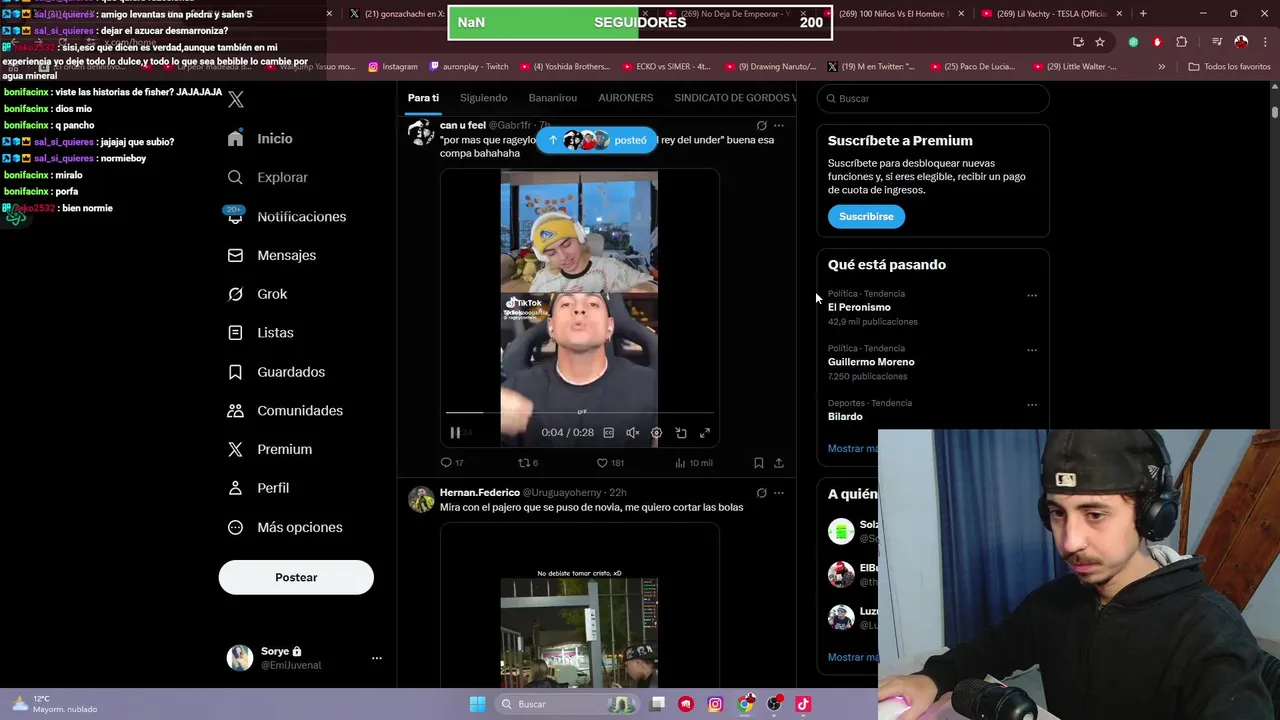This screenshot has height=720, width=1280.
Task: Go to Inicio in the sidebar
Action: [x=261, y=139]
